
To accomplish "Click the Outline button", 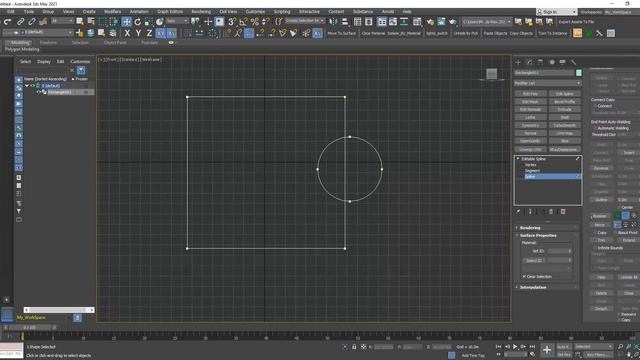I will pyautogui.click(x=601, y=200).
